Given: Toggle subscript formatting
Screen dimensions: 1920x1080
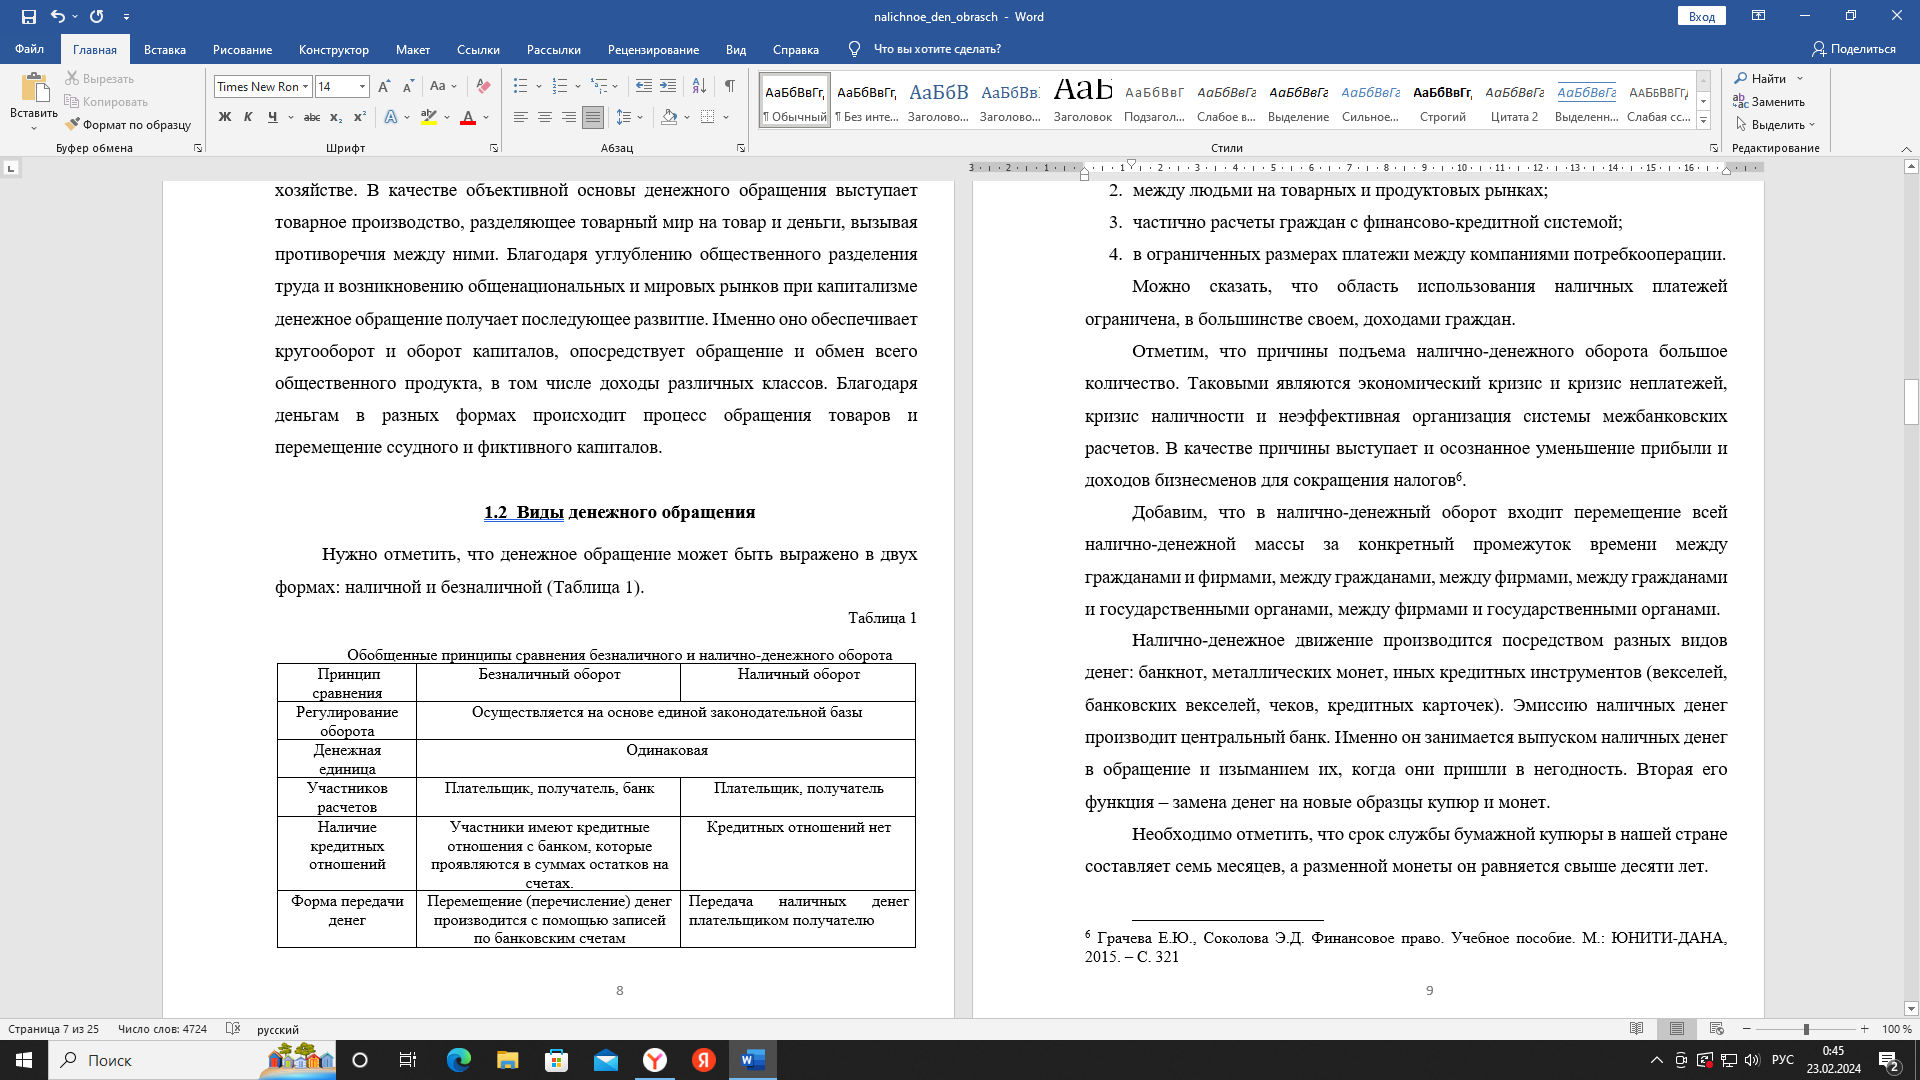Looking at the screenshot, I should [x=336, y=117].
